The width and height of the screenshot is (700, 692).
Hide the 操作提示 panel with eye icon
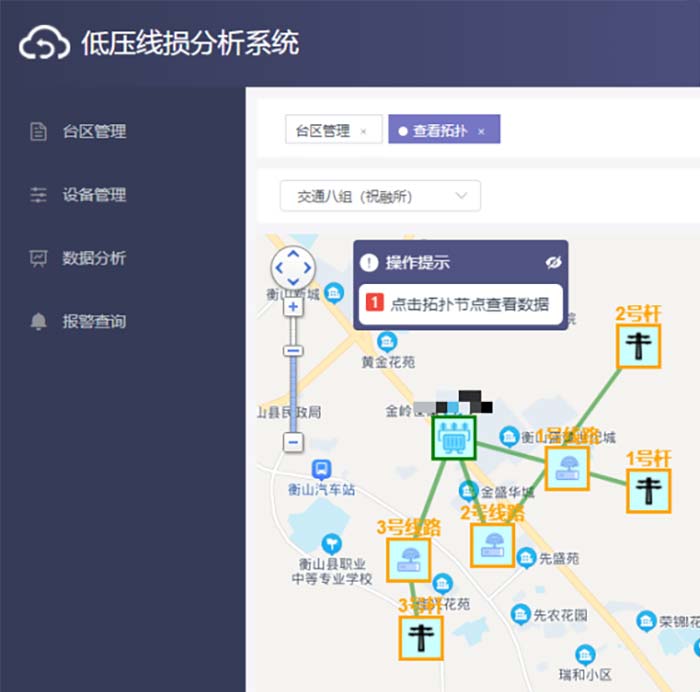pyautogui.click(x=553, y=262)
